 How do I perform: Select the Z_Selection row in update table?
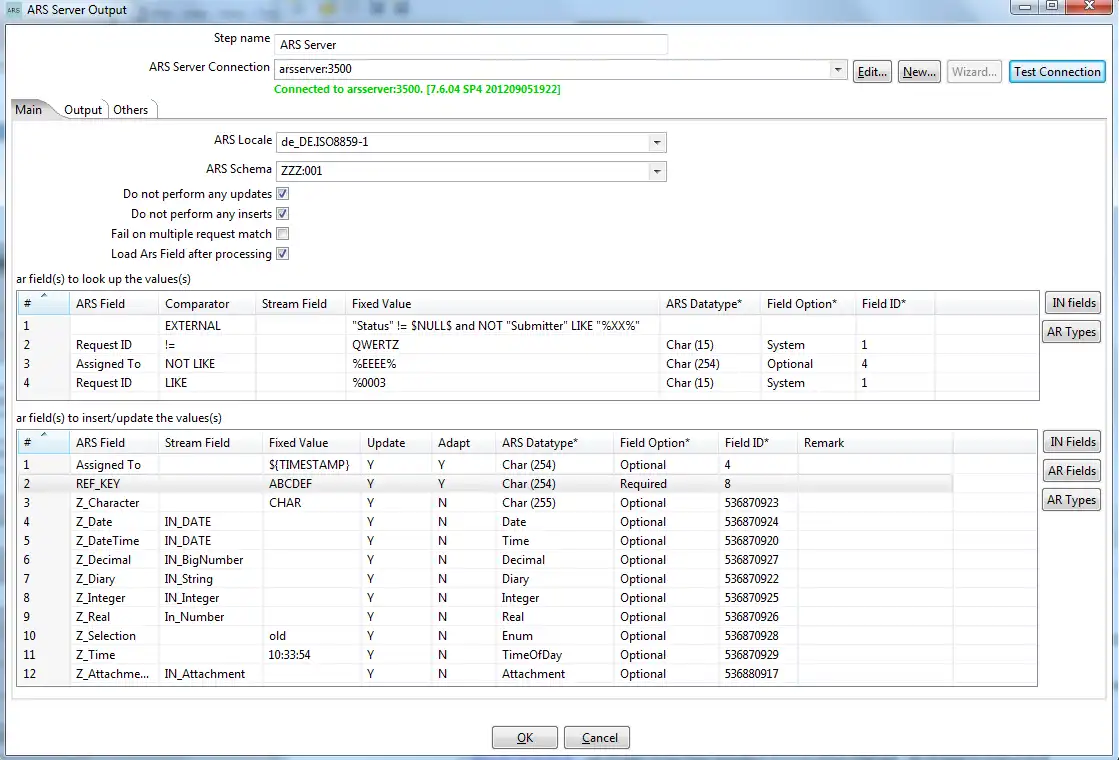pyautogui.click(x=106, y=636)
